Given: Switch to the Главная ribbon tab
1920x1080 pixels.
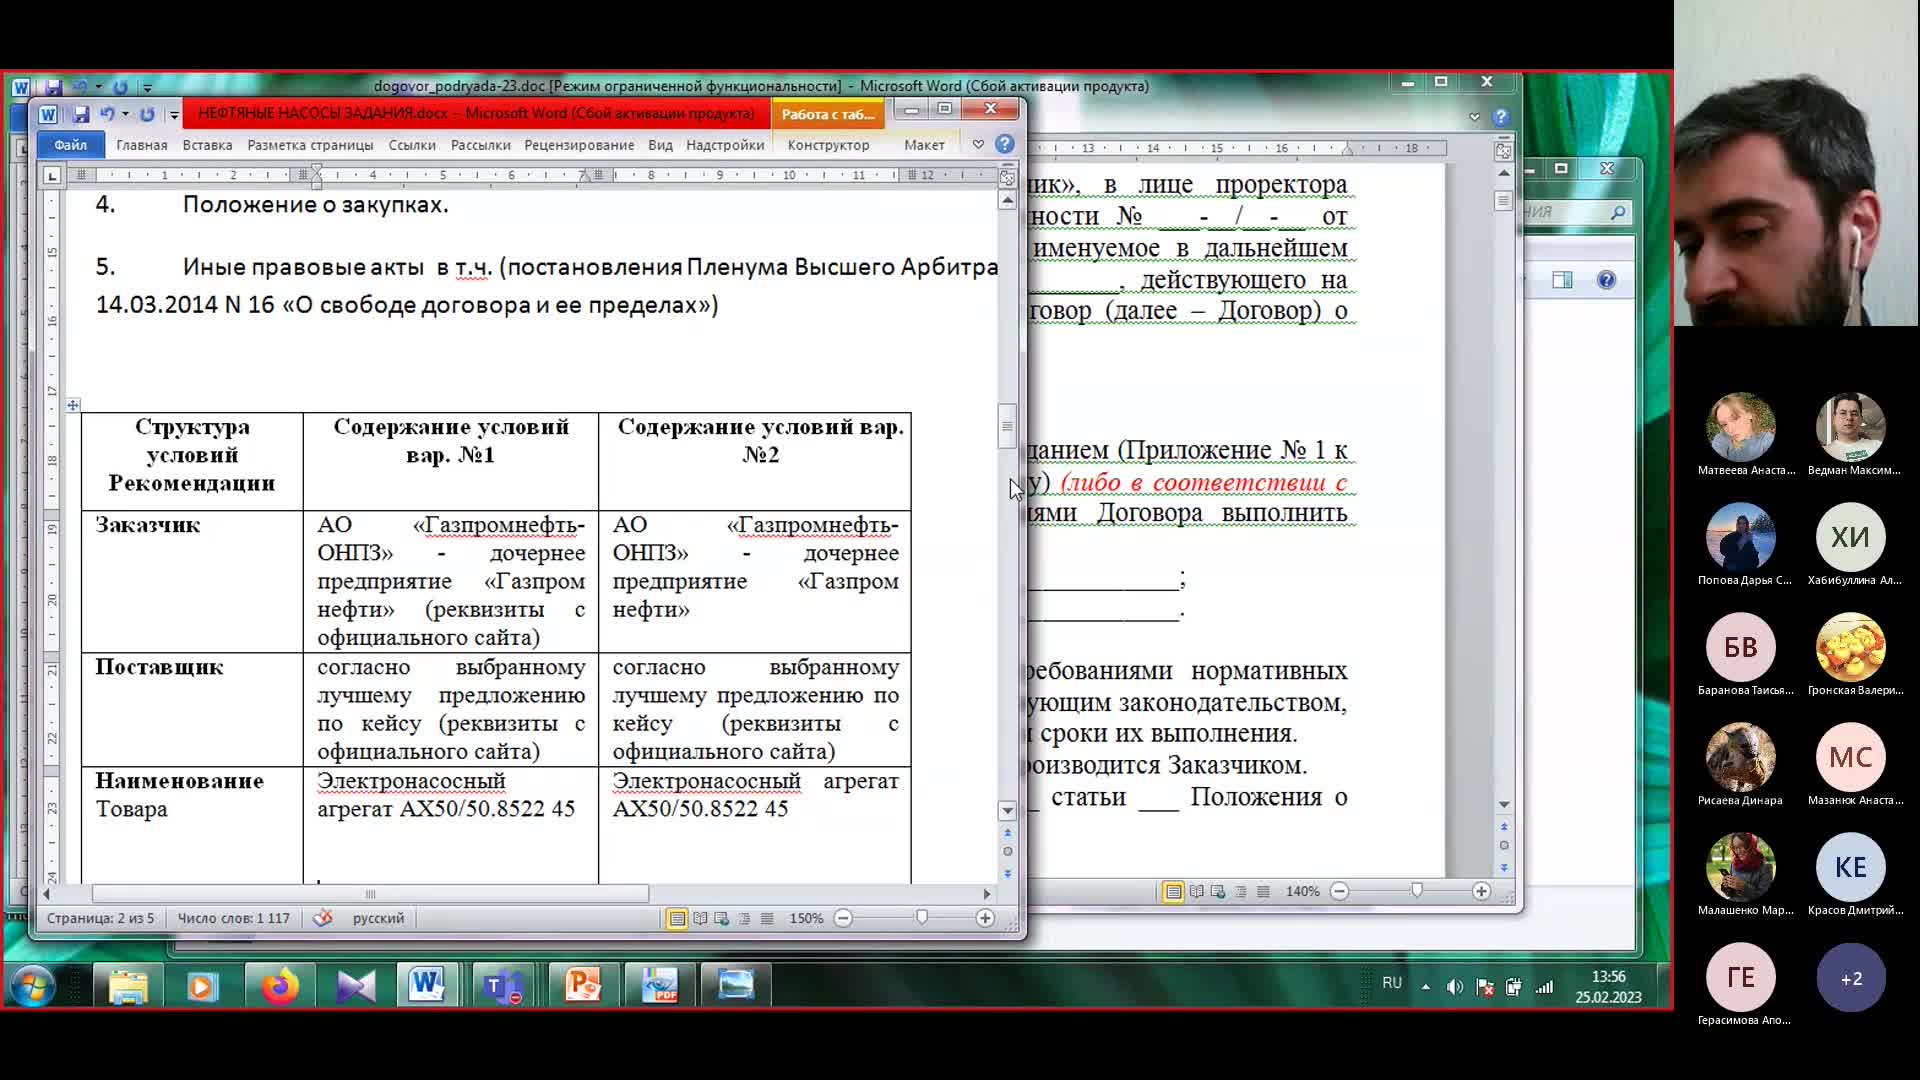Looking at the screenshot, I should point(141,145).
